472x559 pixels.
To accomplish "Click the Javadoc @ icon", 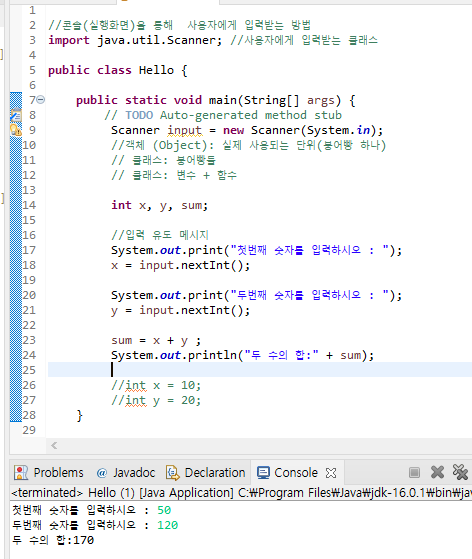I will pyautogui.click(x=102, y=473).
